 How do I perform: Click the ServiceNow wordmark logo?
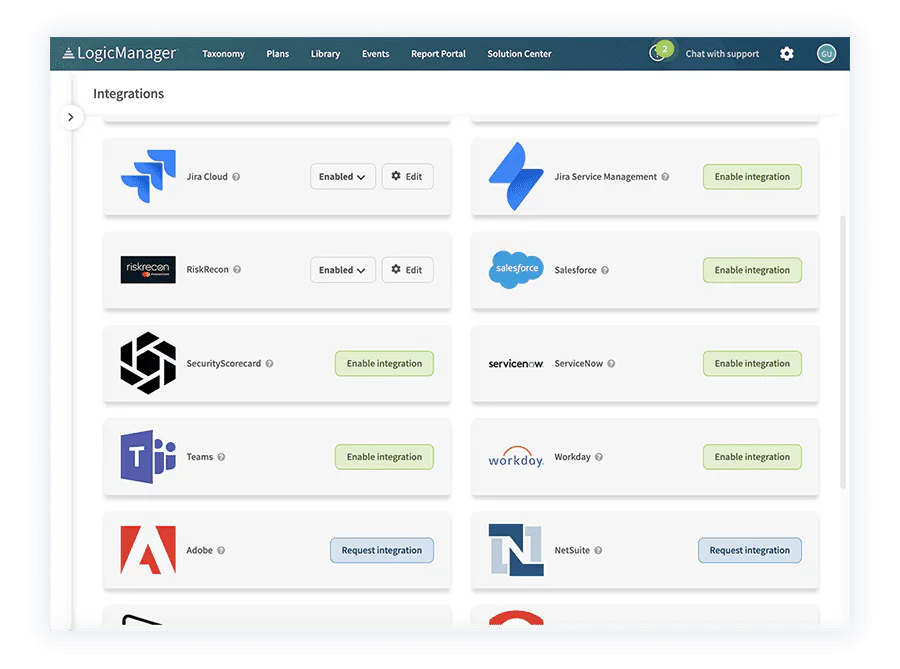point(516,363)
